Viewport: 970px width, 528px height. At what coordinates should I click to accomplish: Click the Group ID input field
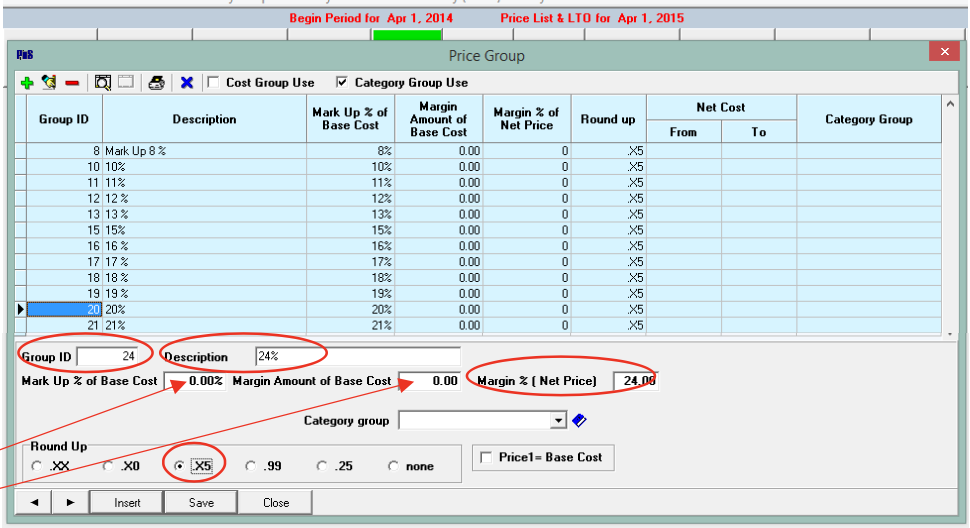click(107, 356)
